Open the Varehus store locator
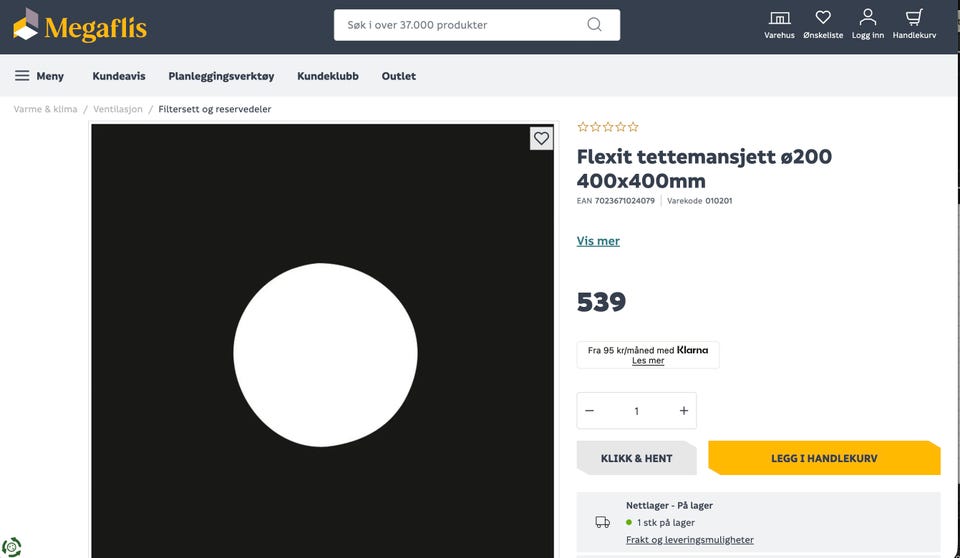This screenshot has width=960, height=558. point(779,25)
